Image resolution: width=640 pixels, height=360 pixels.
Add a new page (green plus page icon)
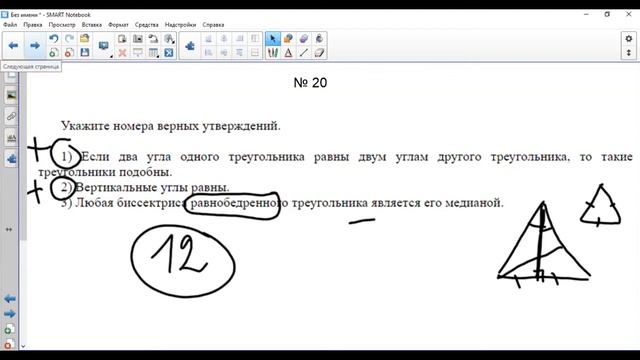[x=53, y=53]
